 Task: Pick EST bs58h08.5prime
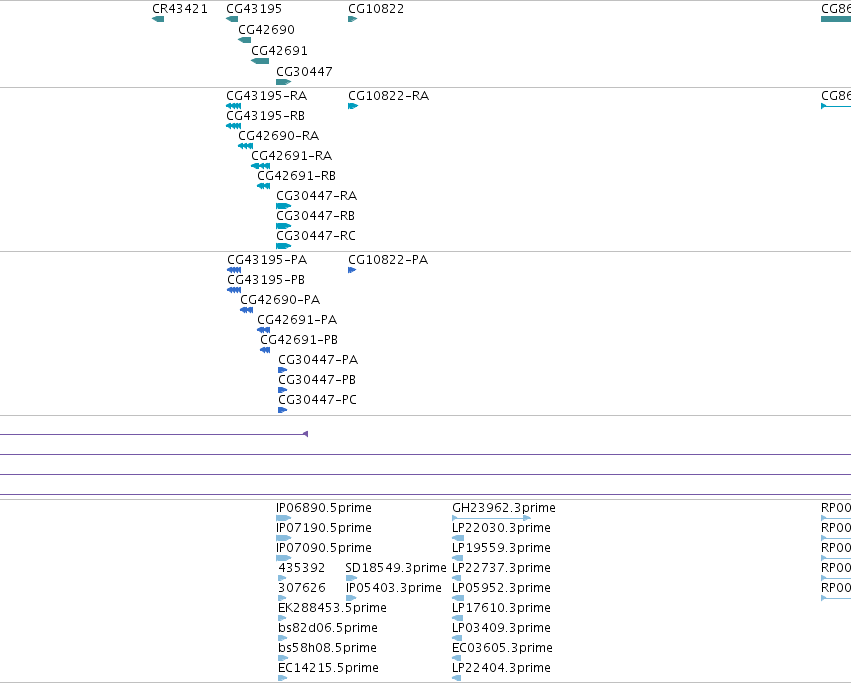tap(327, 648)
